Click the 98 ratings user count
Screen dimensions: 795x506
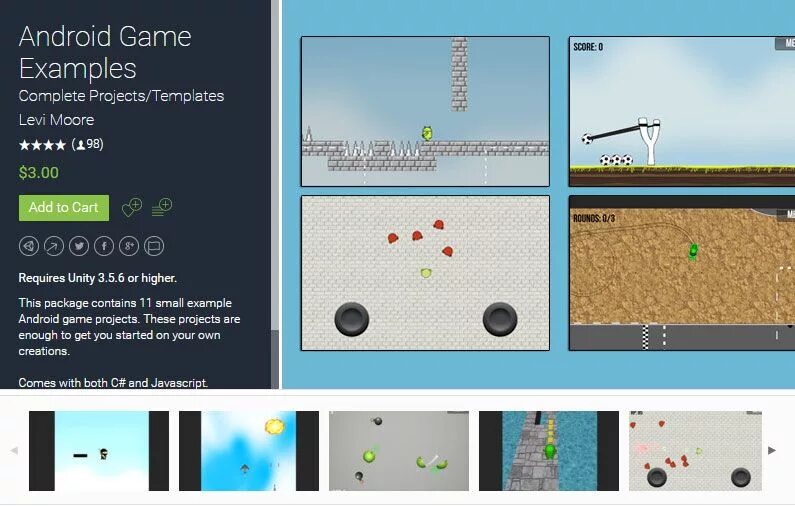point(88,144)
